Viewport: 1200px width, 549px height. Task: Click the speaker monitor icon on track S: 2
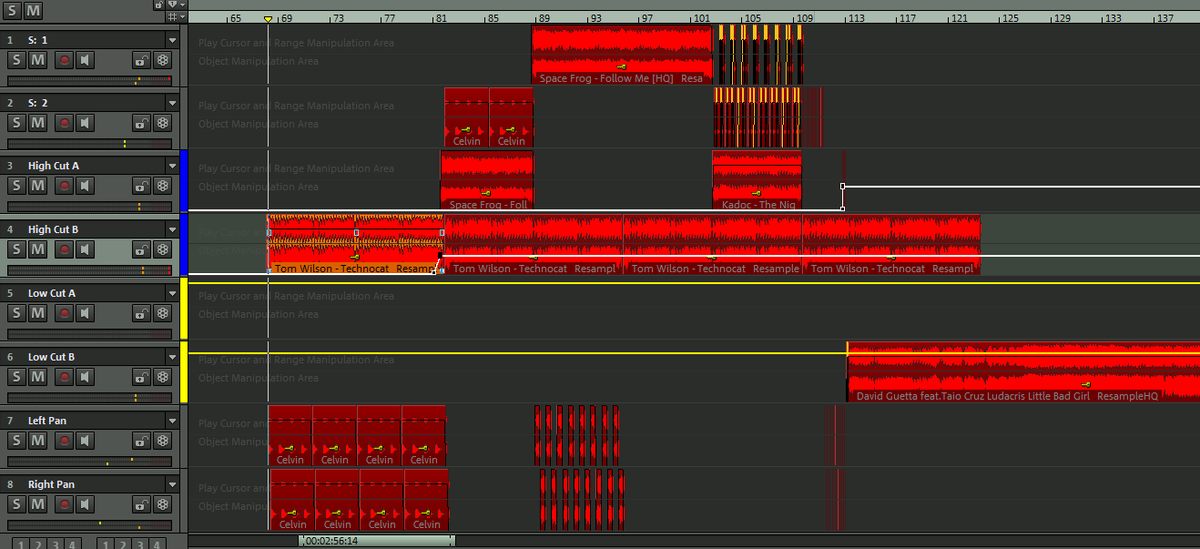[x=86, y=123]
